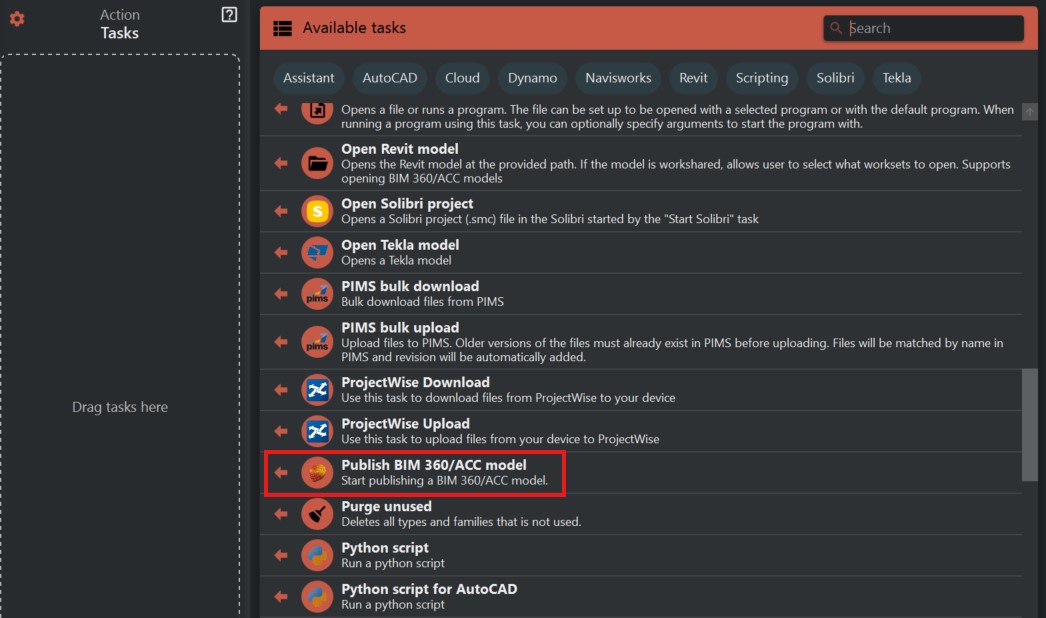
Task: Filter tasks by the Revit tag
Action: click(x=693, y=78)
